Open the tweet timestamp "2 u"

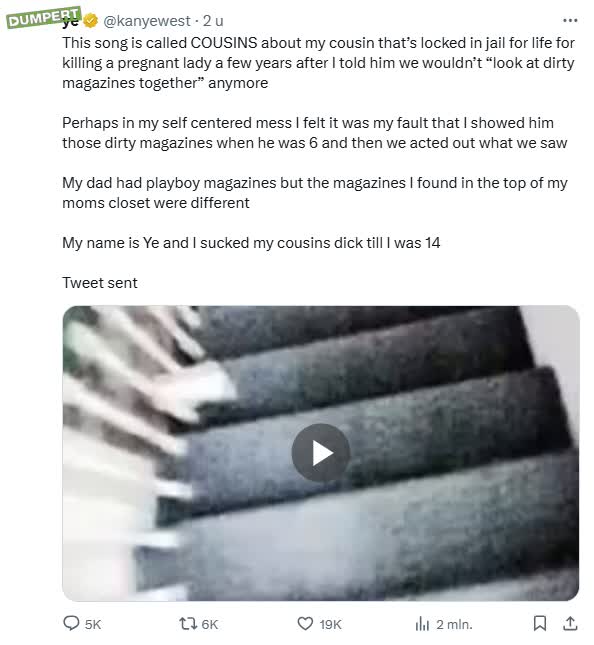(213, 21)
